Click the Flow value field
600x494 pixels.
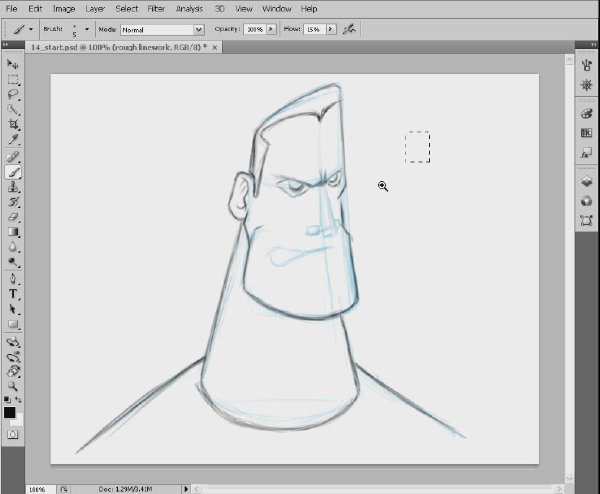[314, 29]
